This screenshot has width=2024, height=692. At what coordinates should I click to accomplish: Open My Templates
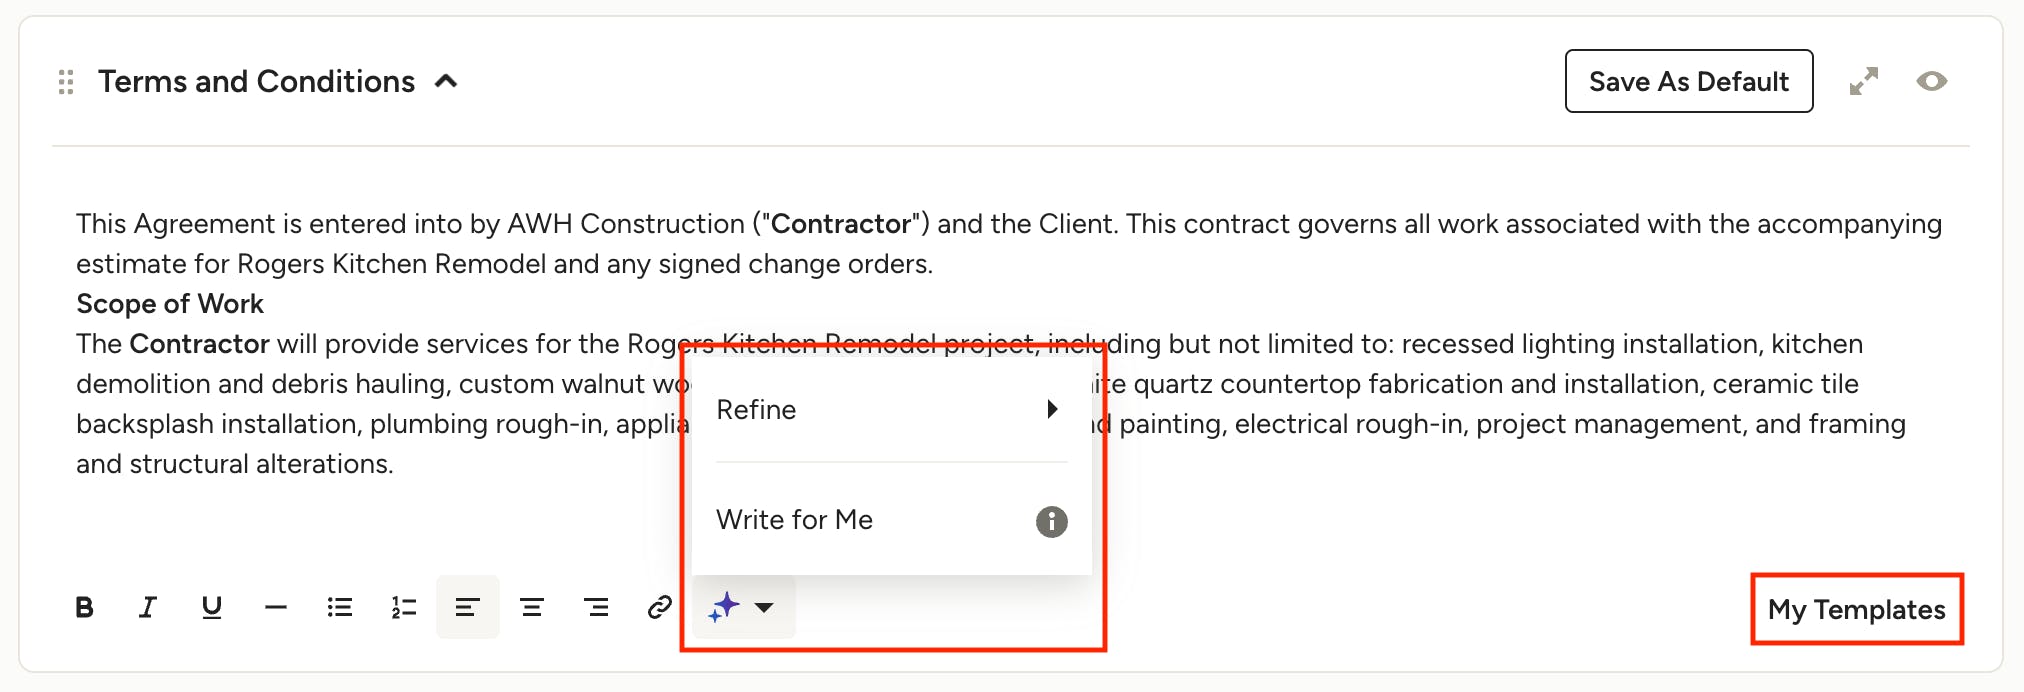pos(1857,609)
